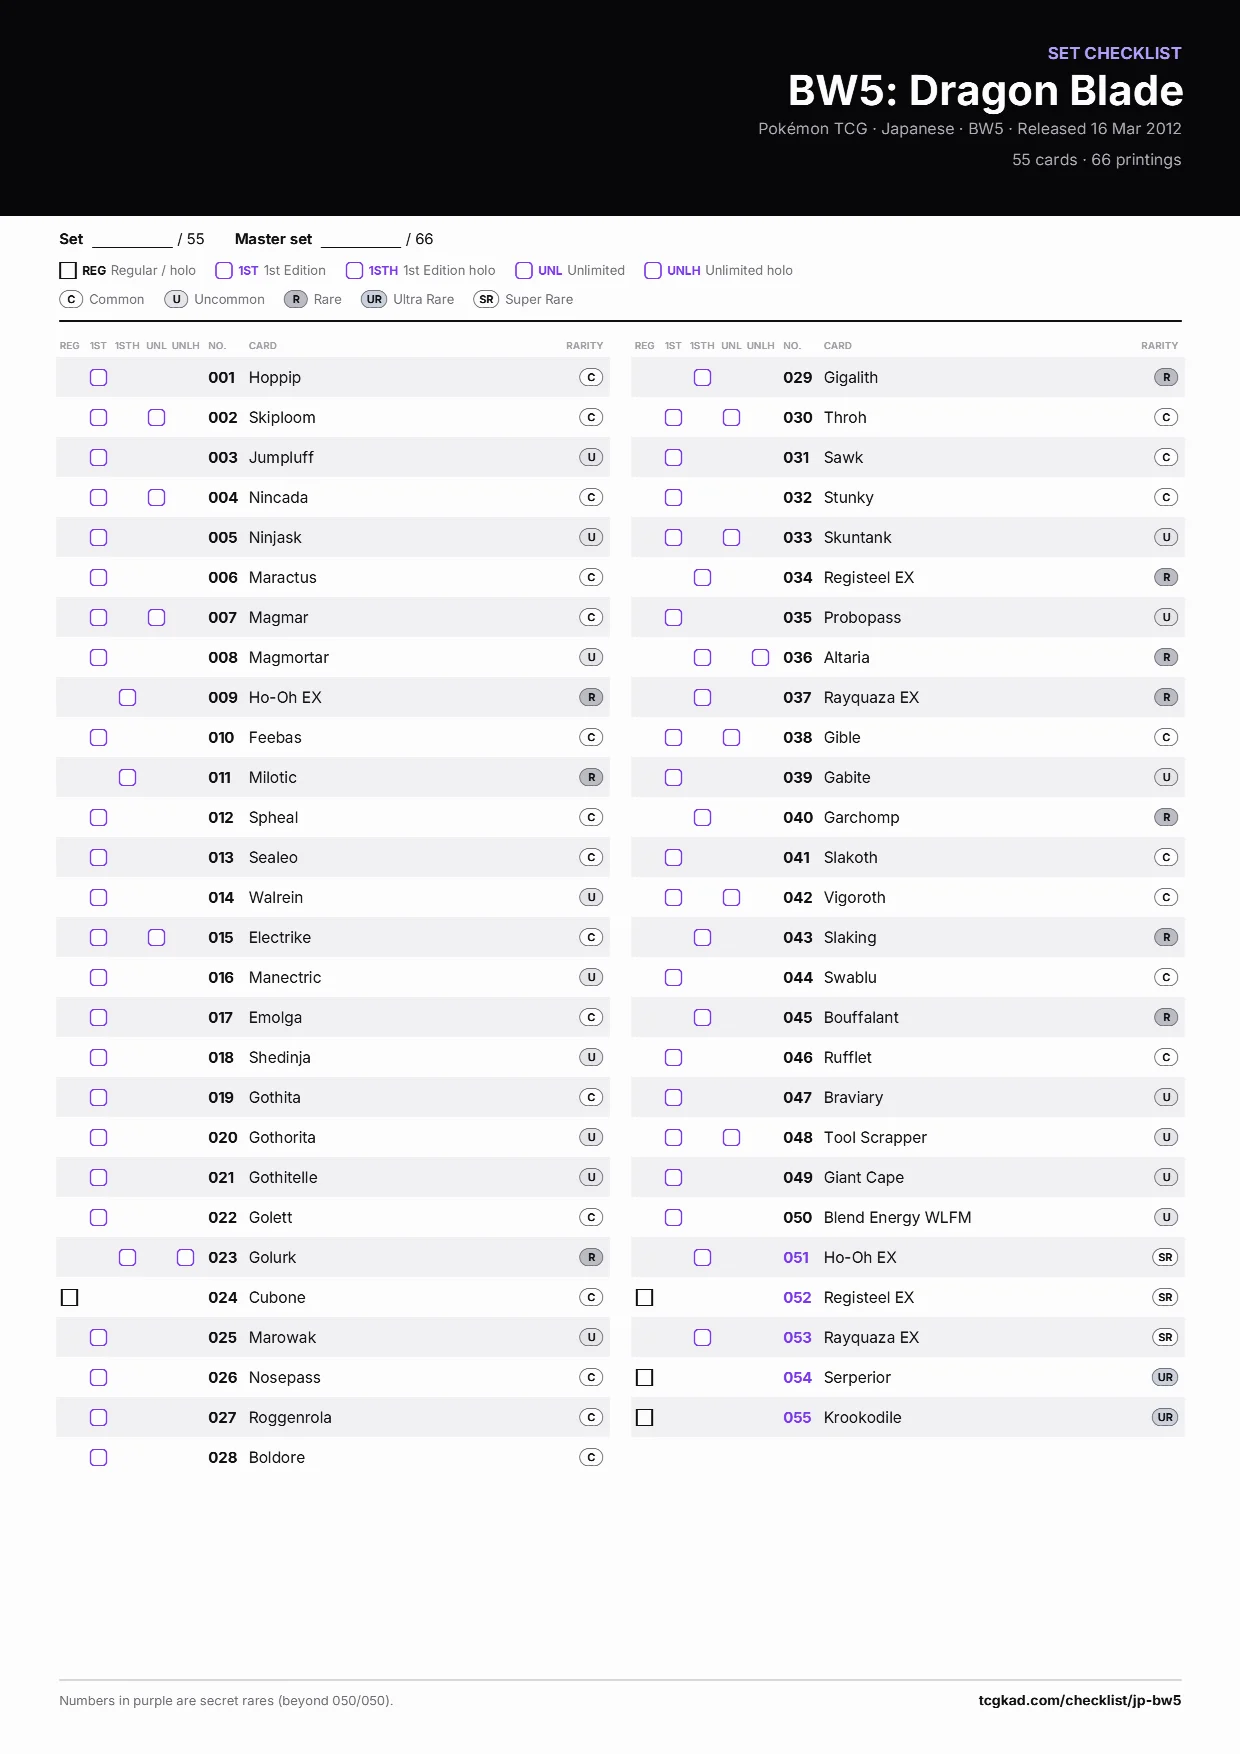Check the 1st Edition box for Hoppip
The width and height of the screenshot is (1240, 1754).
pyautogui.click(x=98, y=377)
